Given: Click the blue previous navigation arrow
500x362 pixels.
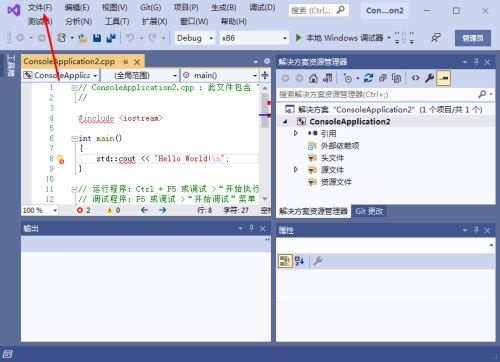Looking at the screenshot, I should click(x=144, y=210).
